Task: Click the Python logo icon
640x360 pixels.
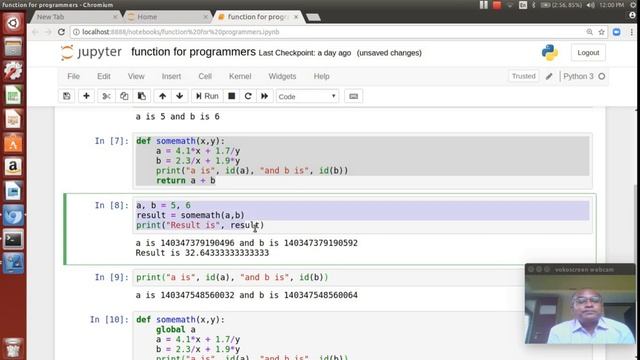Action: (550, 53)
